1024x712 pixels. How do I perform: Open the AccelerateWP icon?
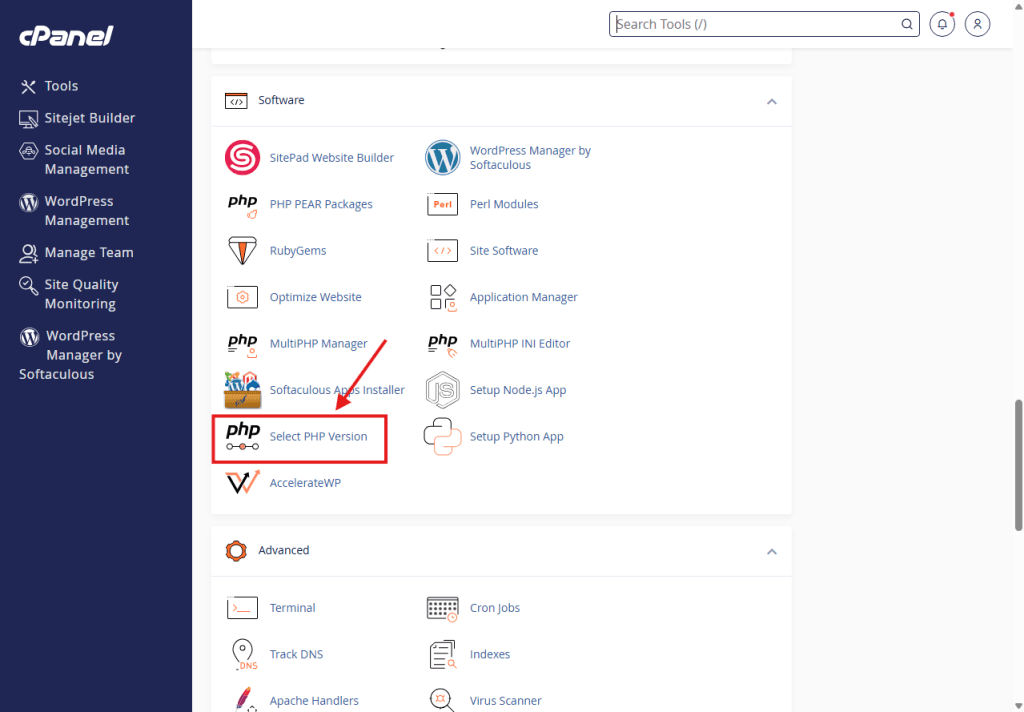point(242,483)
